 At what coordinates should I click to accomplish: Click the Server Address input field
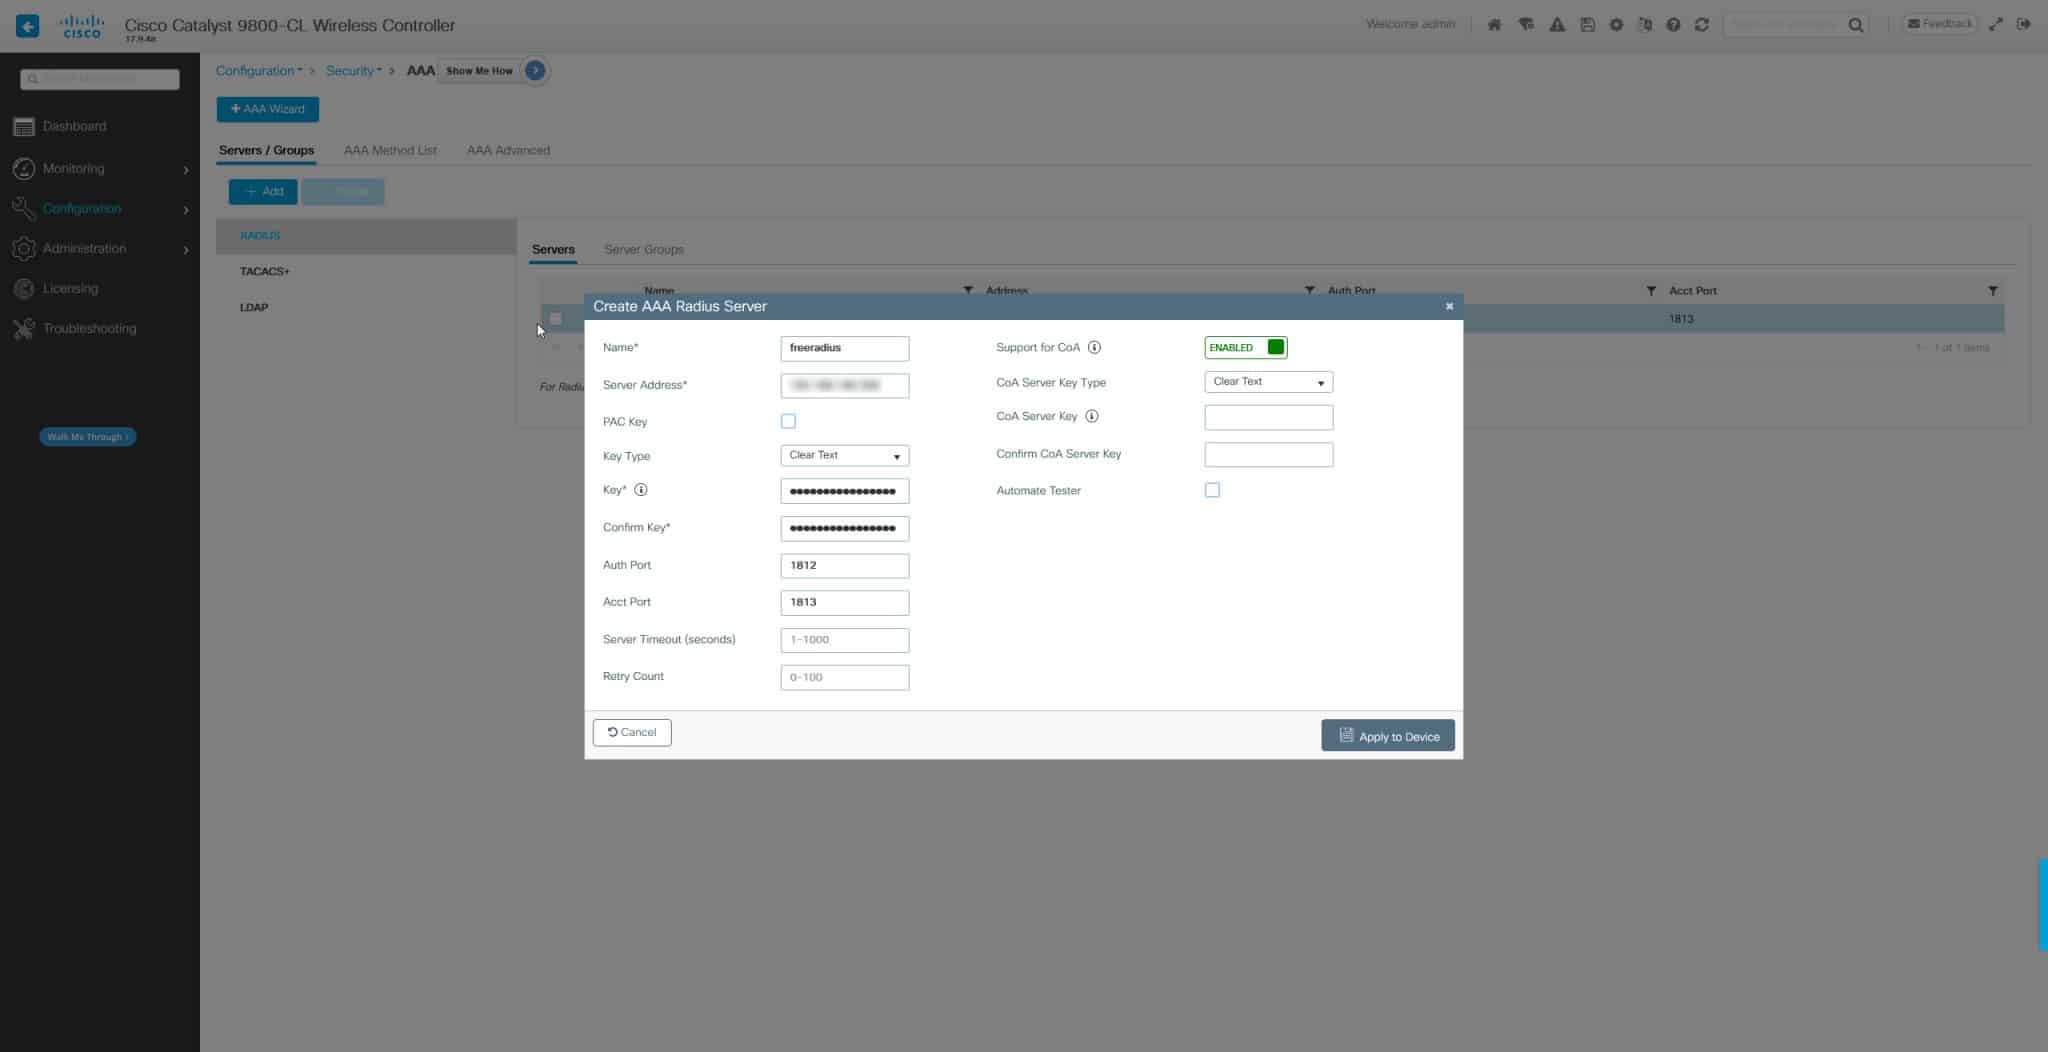[x=844, y=385]
